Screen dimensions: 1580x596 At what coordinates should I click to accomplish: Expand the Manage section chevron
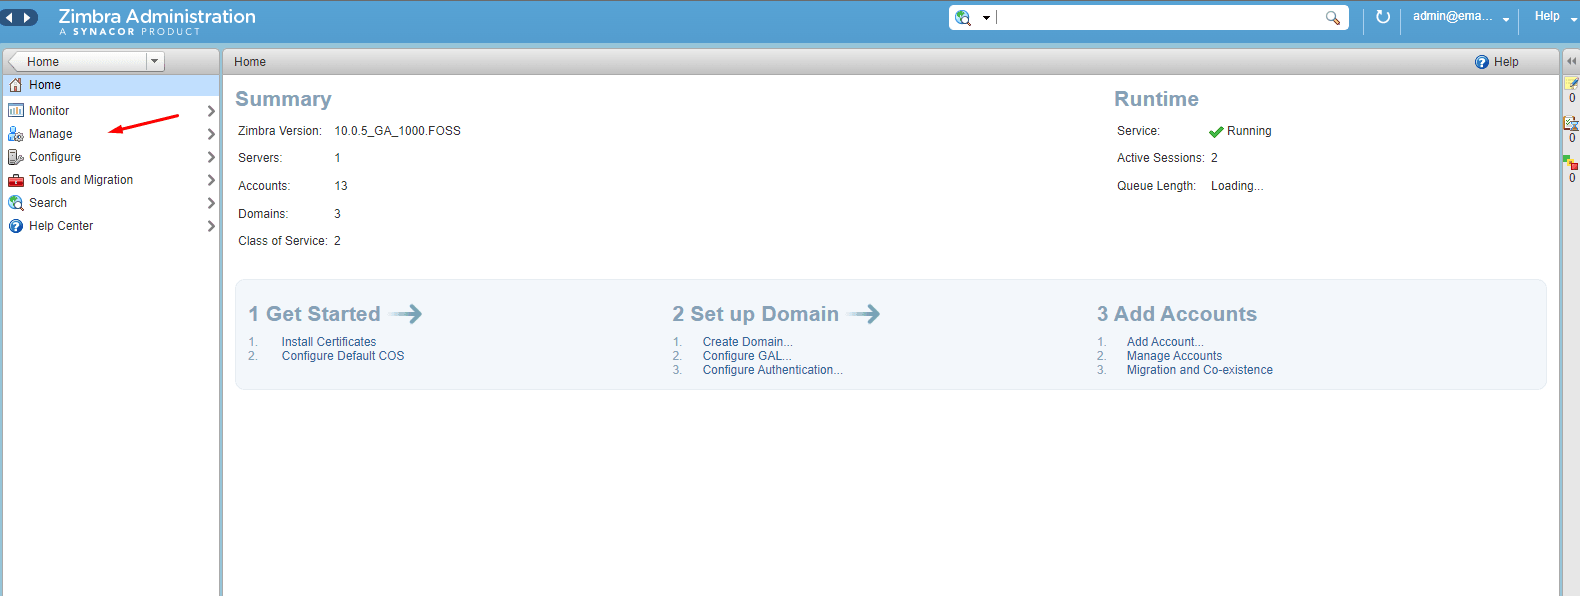tap(211, 134)
